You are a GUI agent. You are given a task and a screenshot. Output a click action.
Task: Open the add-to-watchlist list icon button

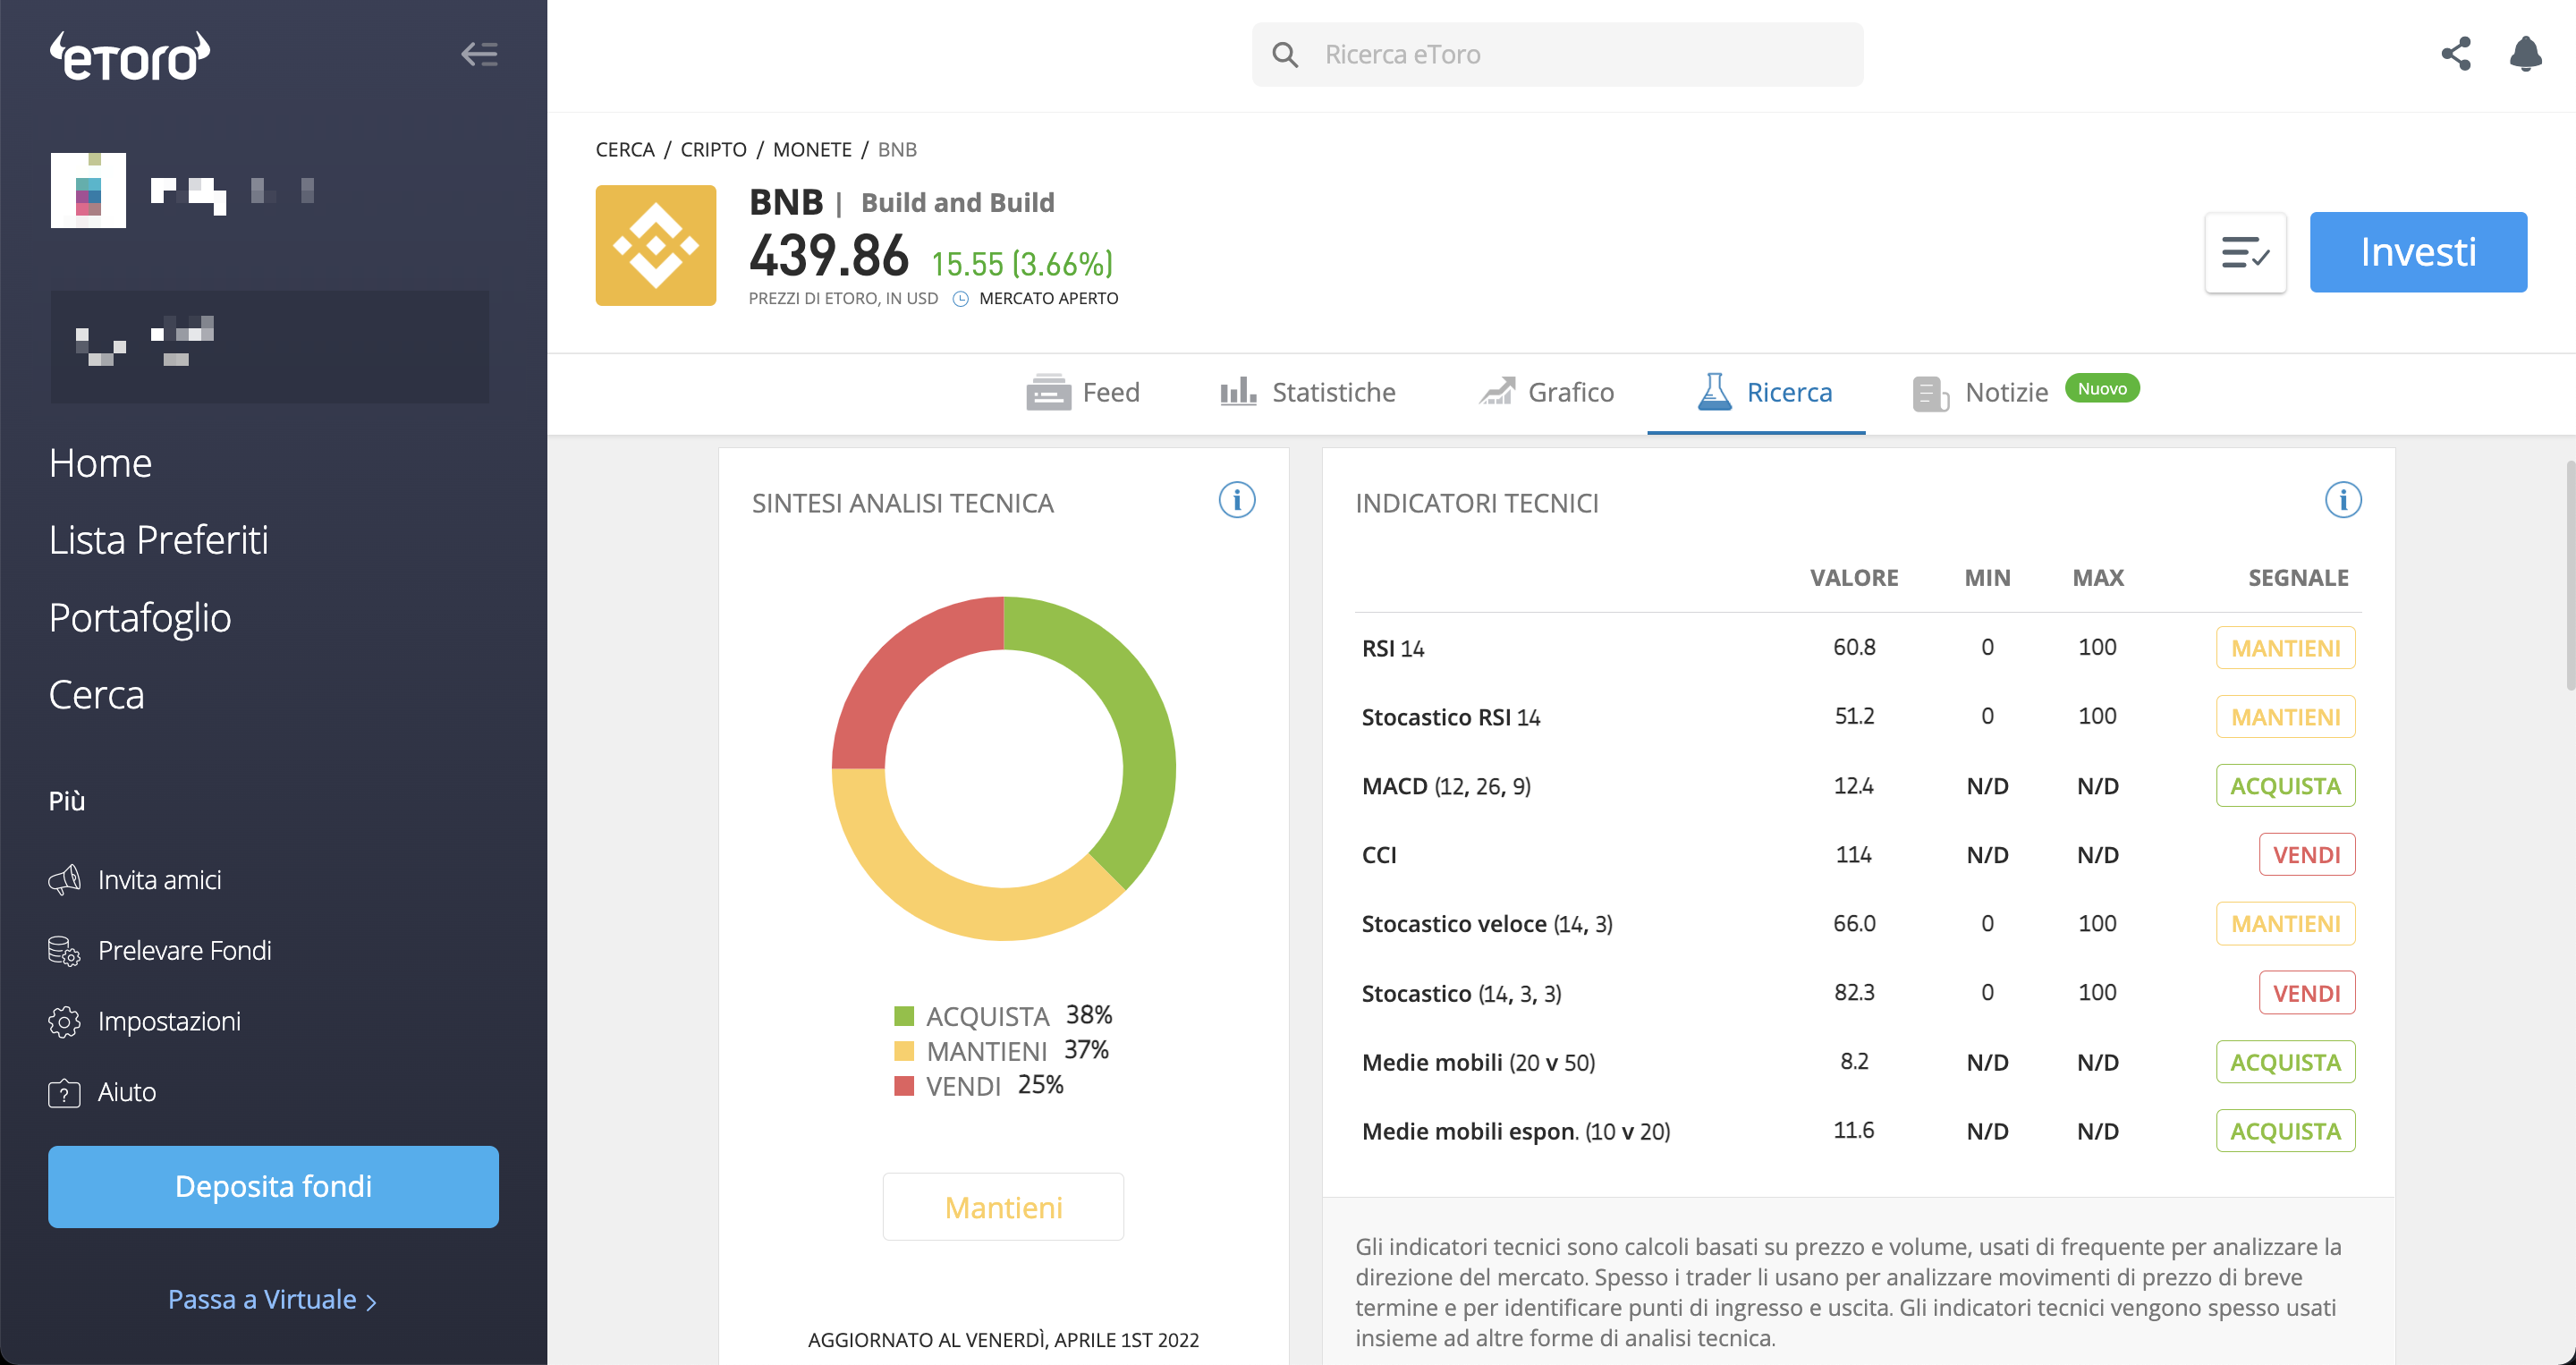(x=2245, y=252)
